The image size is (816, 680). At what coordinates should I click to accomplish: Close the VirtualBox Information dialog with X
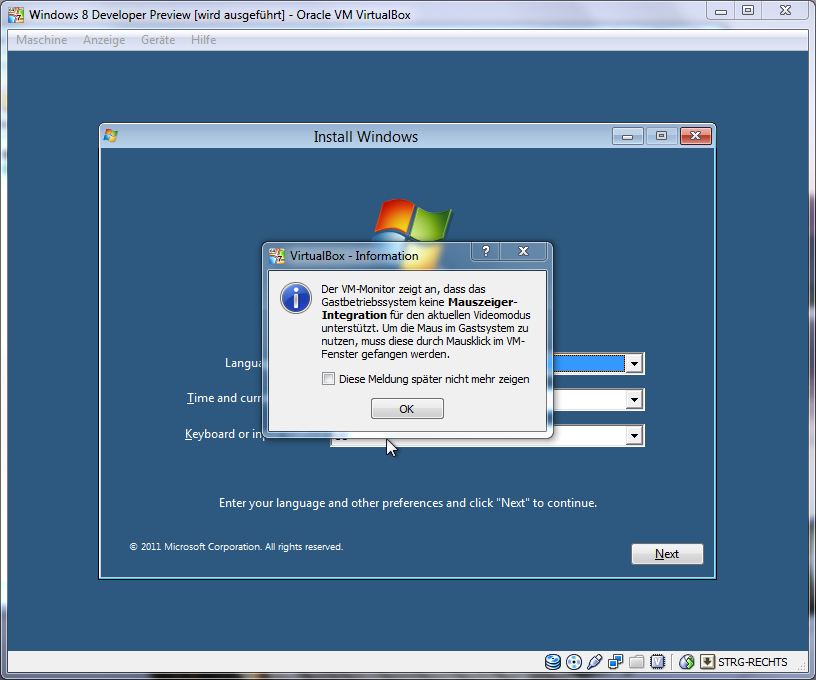point(524,251)
